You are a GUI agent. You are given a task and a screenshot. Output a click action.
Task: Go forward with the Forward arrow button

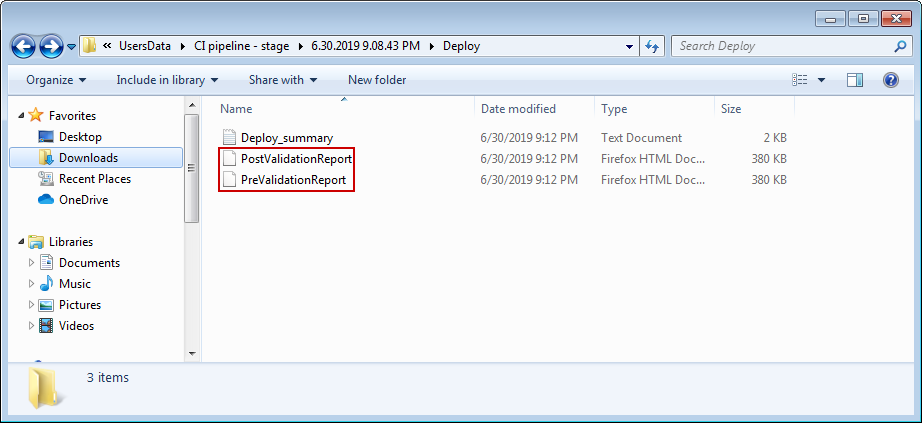click(x=51, y=46)
